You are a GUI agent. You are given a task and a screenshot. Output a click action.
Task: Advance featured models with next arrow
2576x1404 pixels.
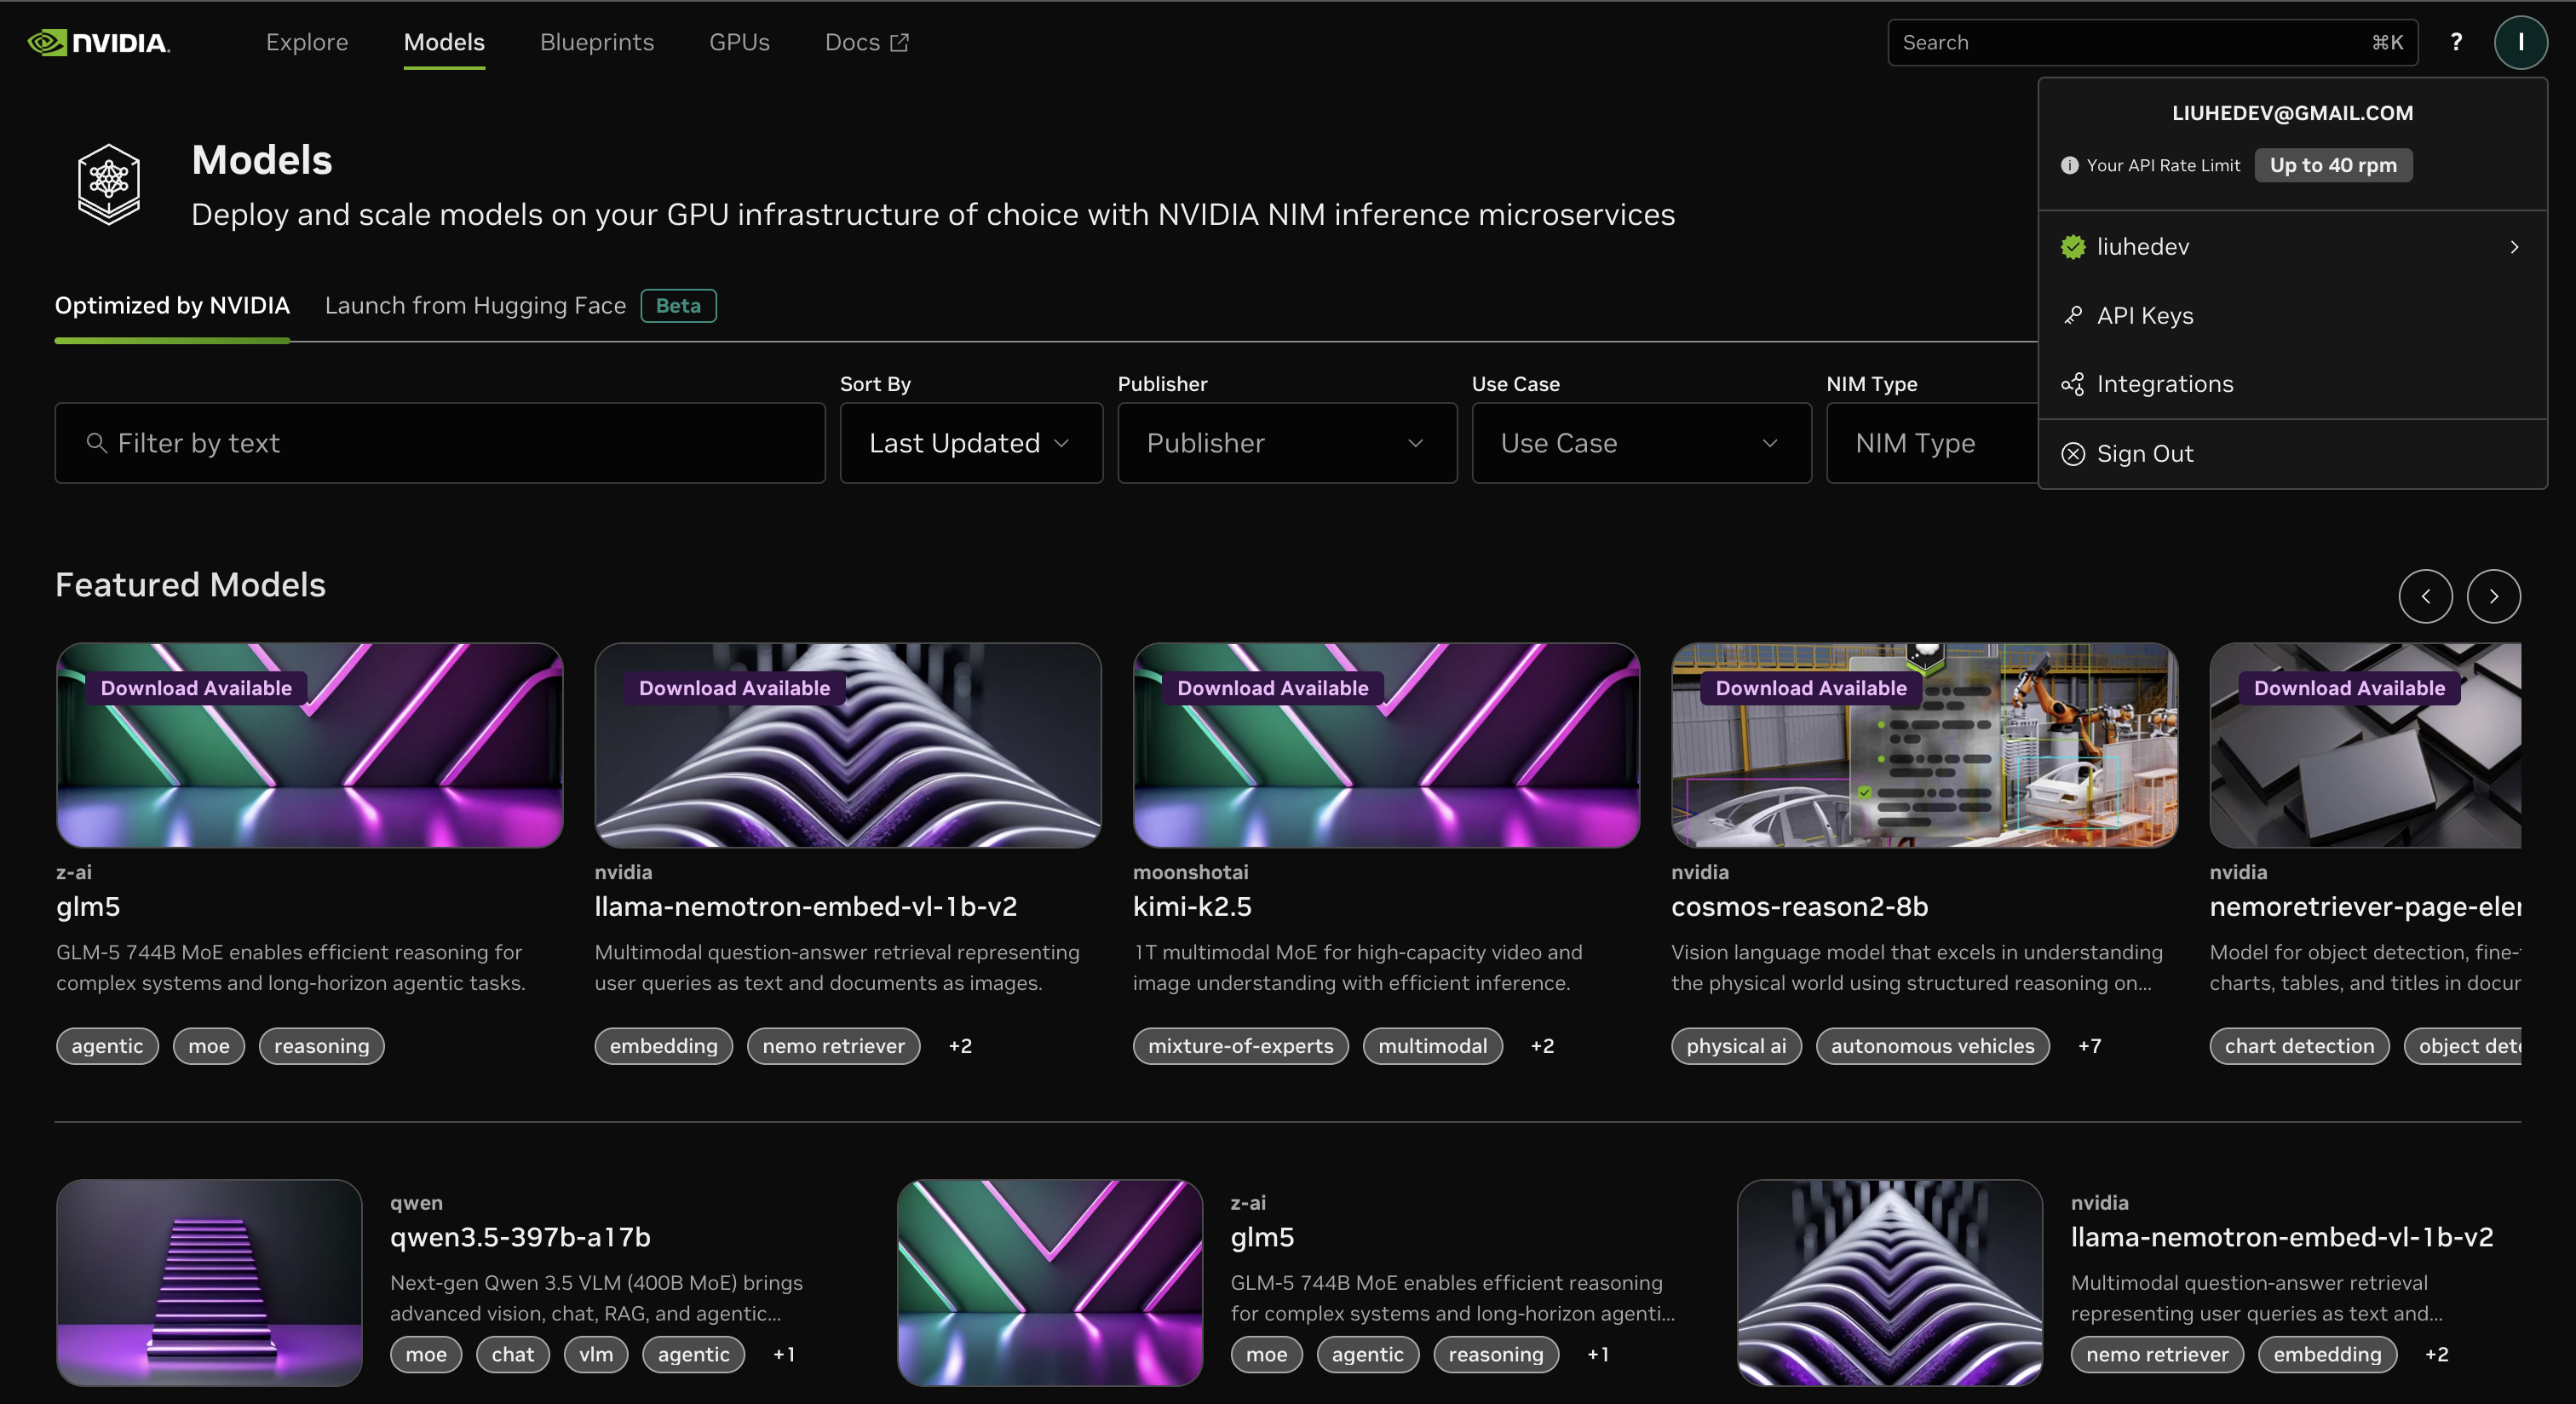(x=2493, y=596)
